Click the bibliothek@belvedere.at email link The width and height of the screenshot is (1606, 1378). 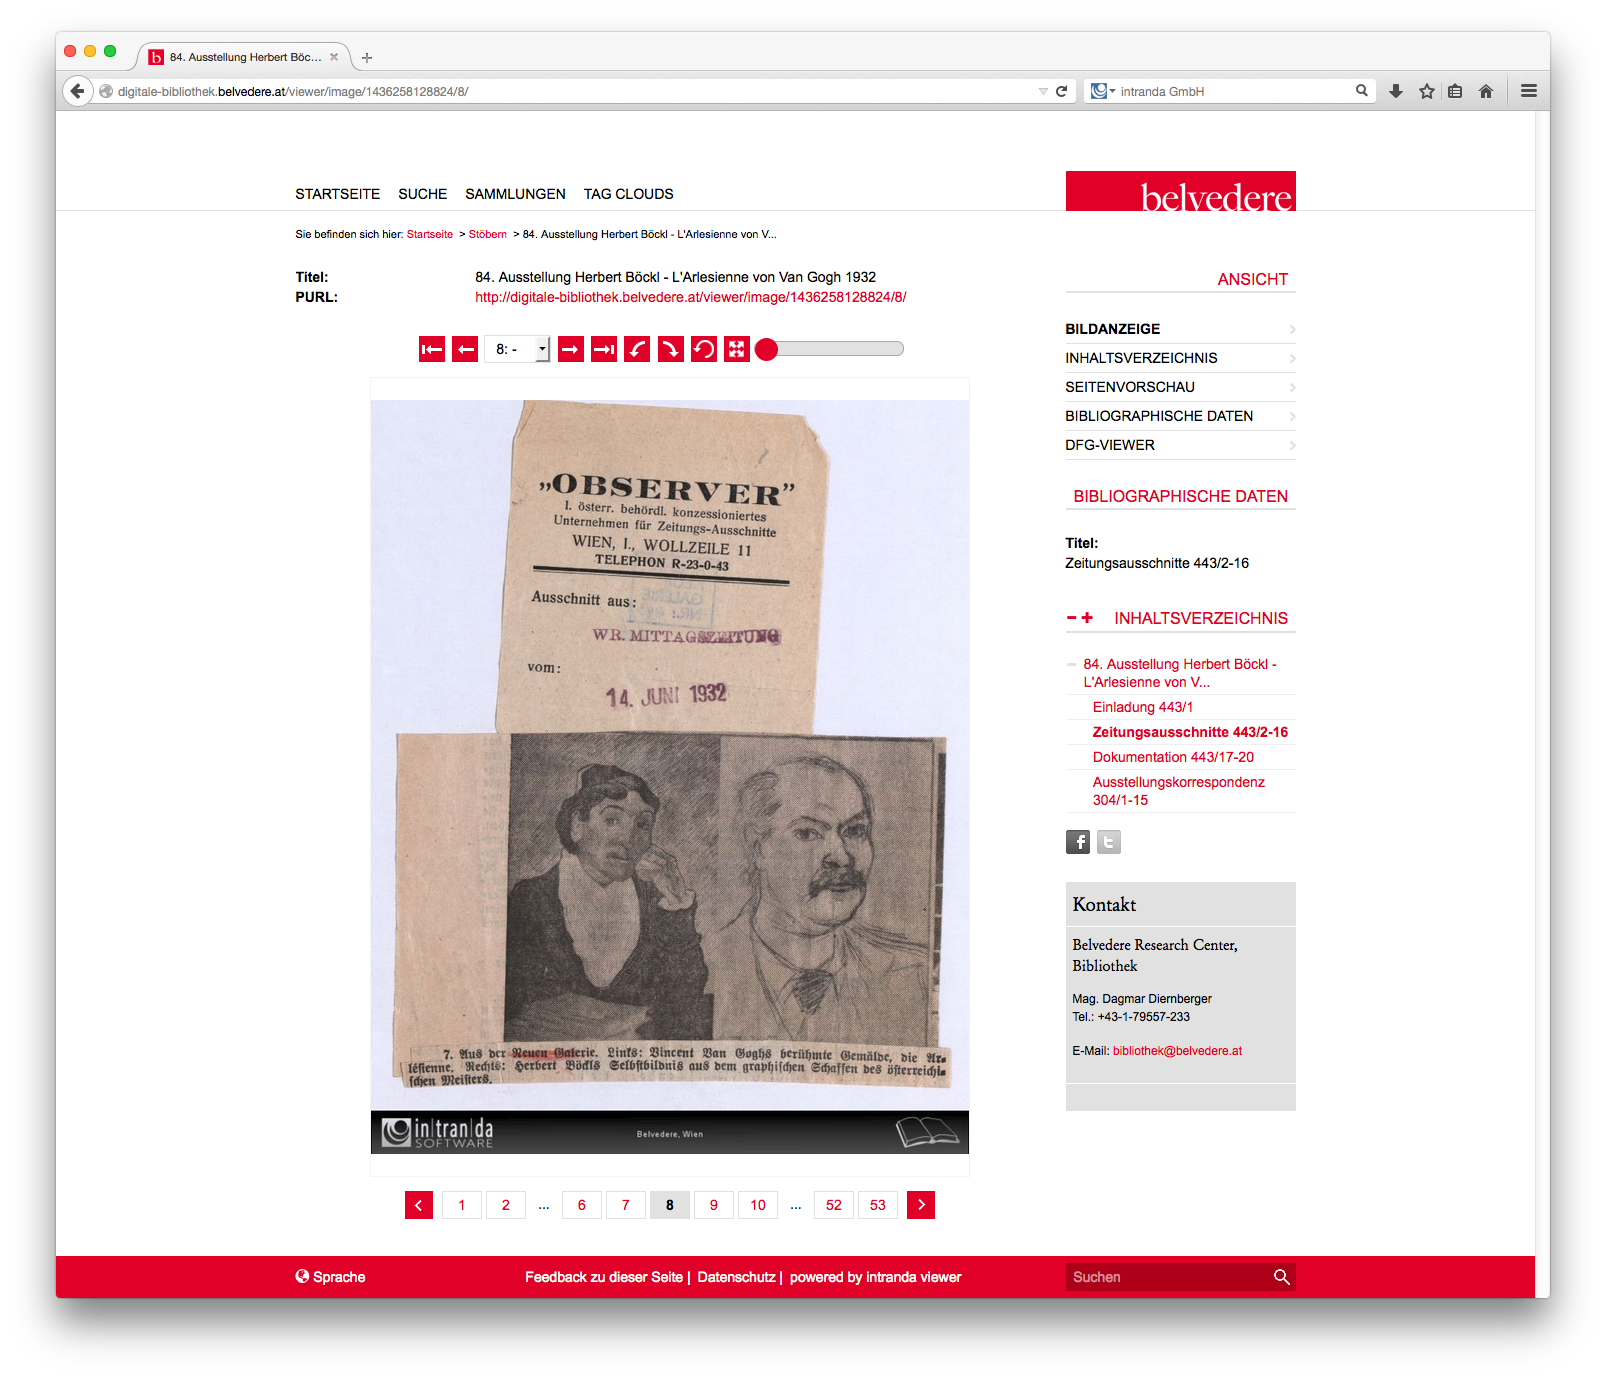(x=1177, y=1051)
